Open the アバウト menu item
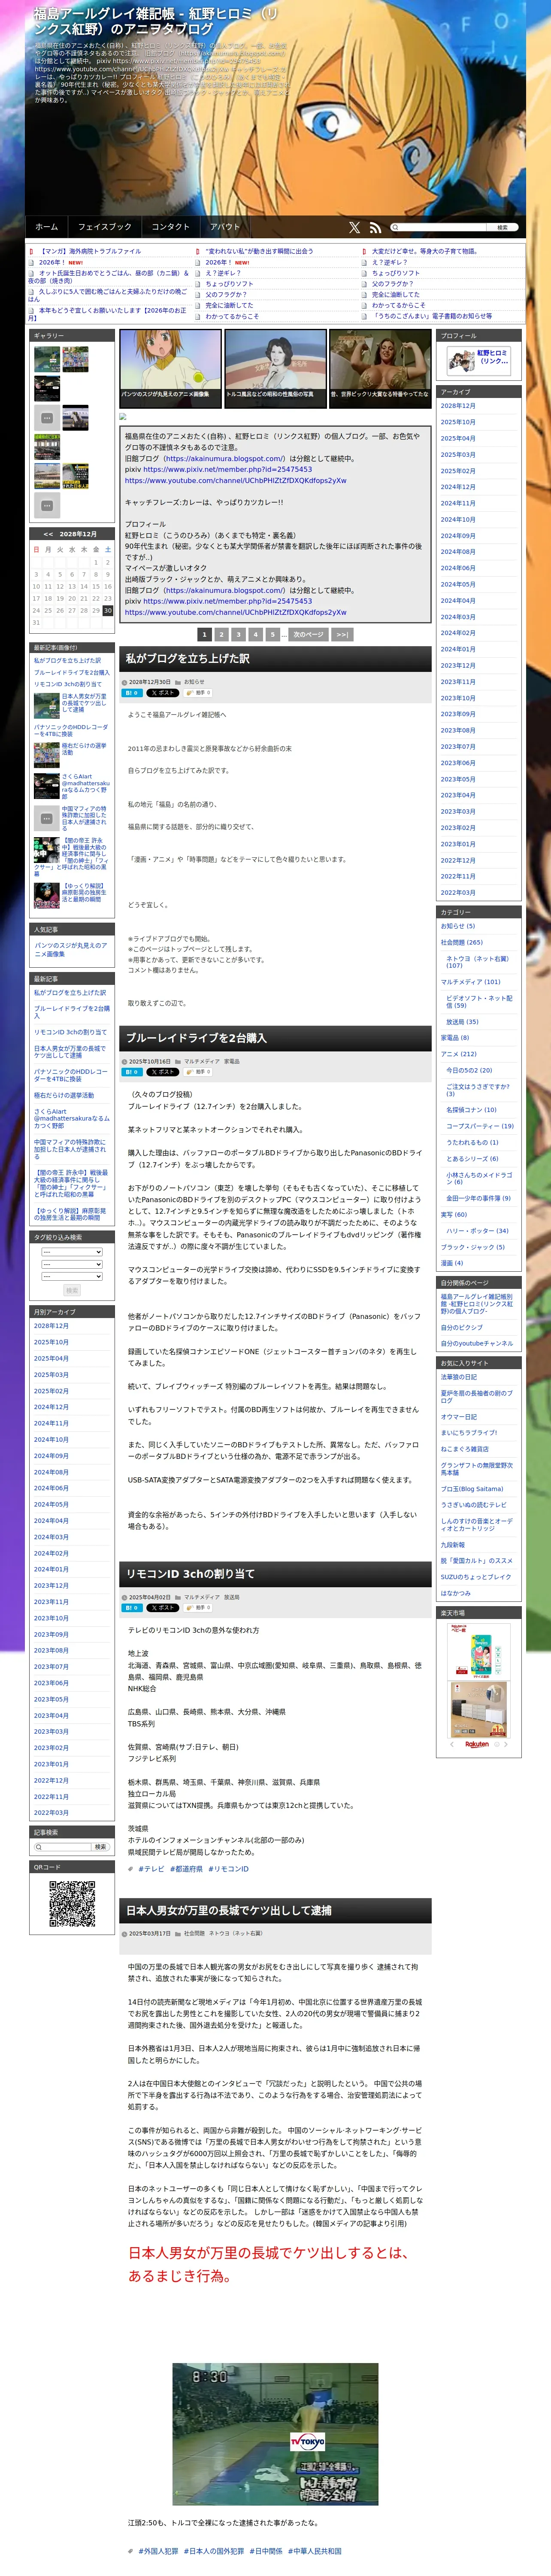551x2576 pixels. (225, 227)
